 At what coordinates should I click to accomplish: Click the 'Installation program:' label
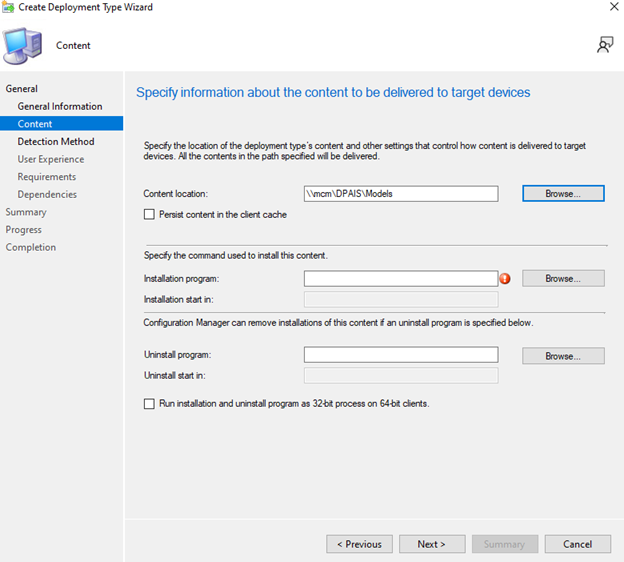tap(181, 279)
